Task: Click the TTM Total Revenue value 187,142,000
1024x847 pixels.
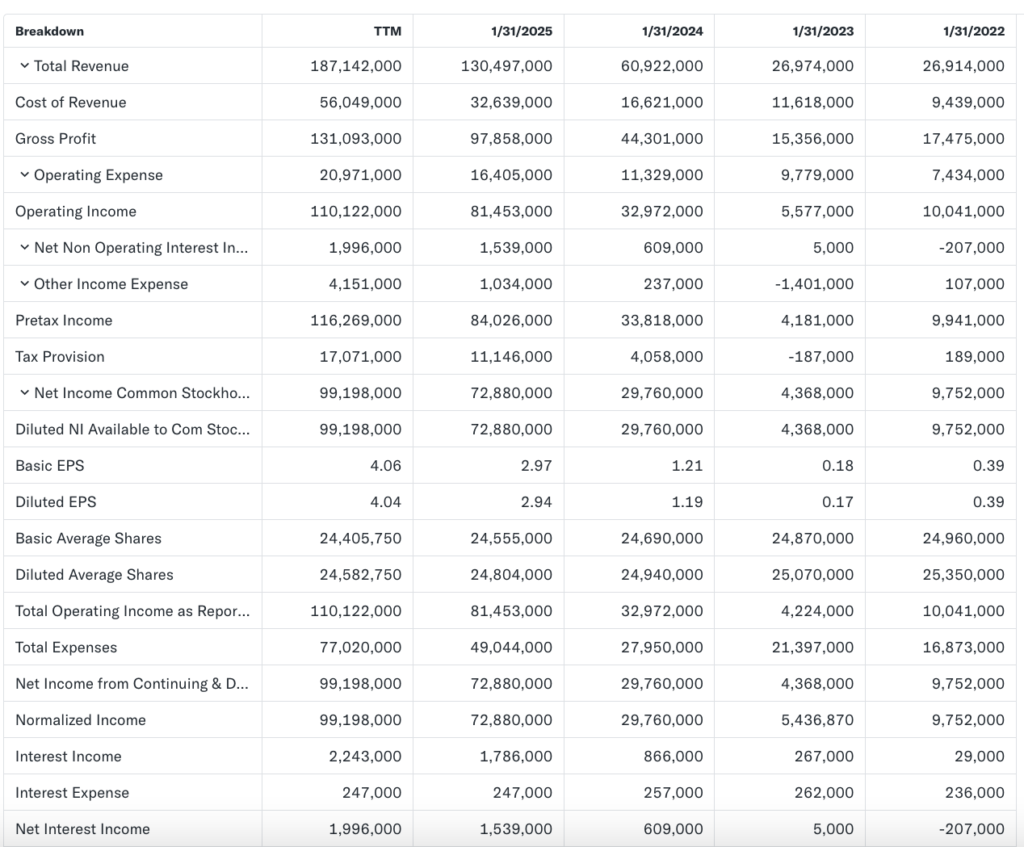Action: tap(356, 66)
